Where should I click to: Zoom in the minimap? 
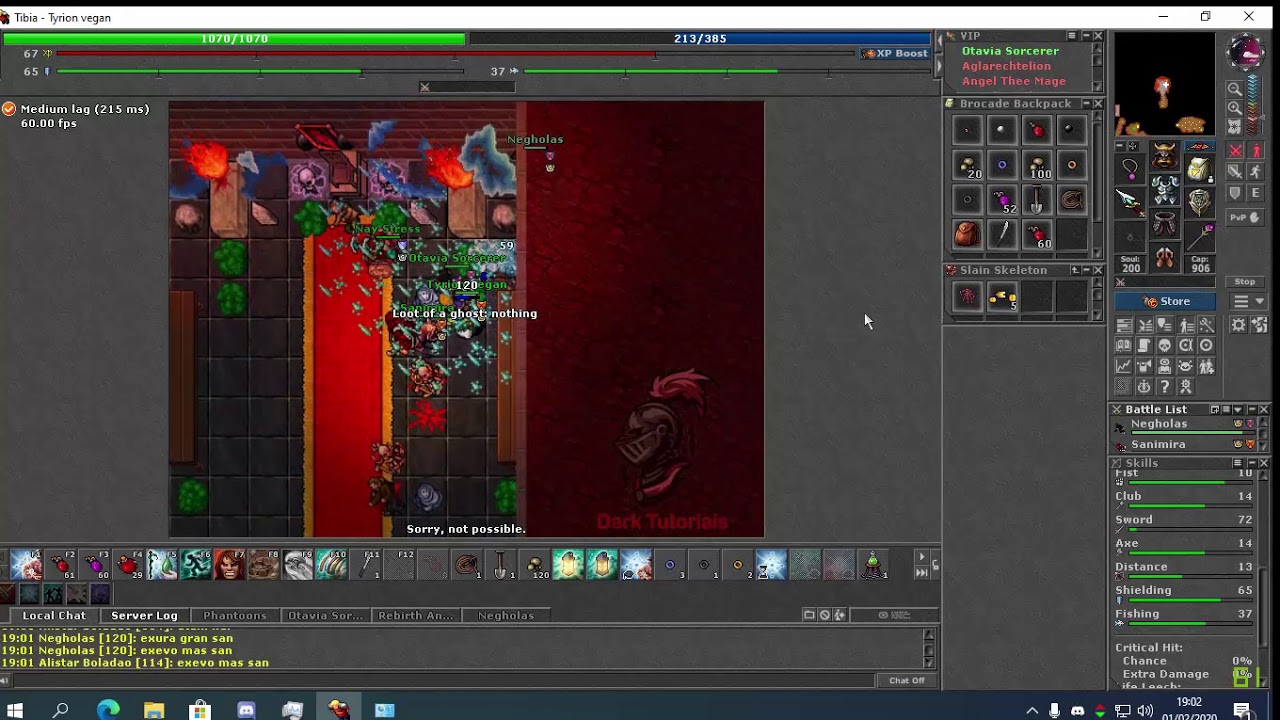(x=1235, y=108)
